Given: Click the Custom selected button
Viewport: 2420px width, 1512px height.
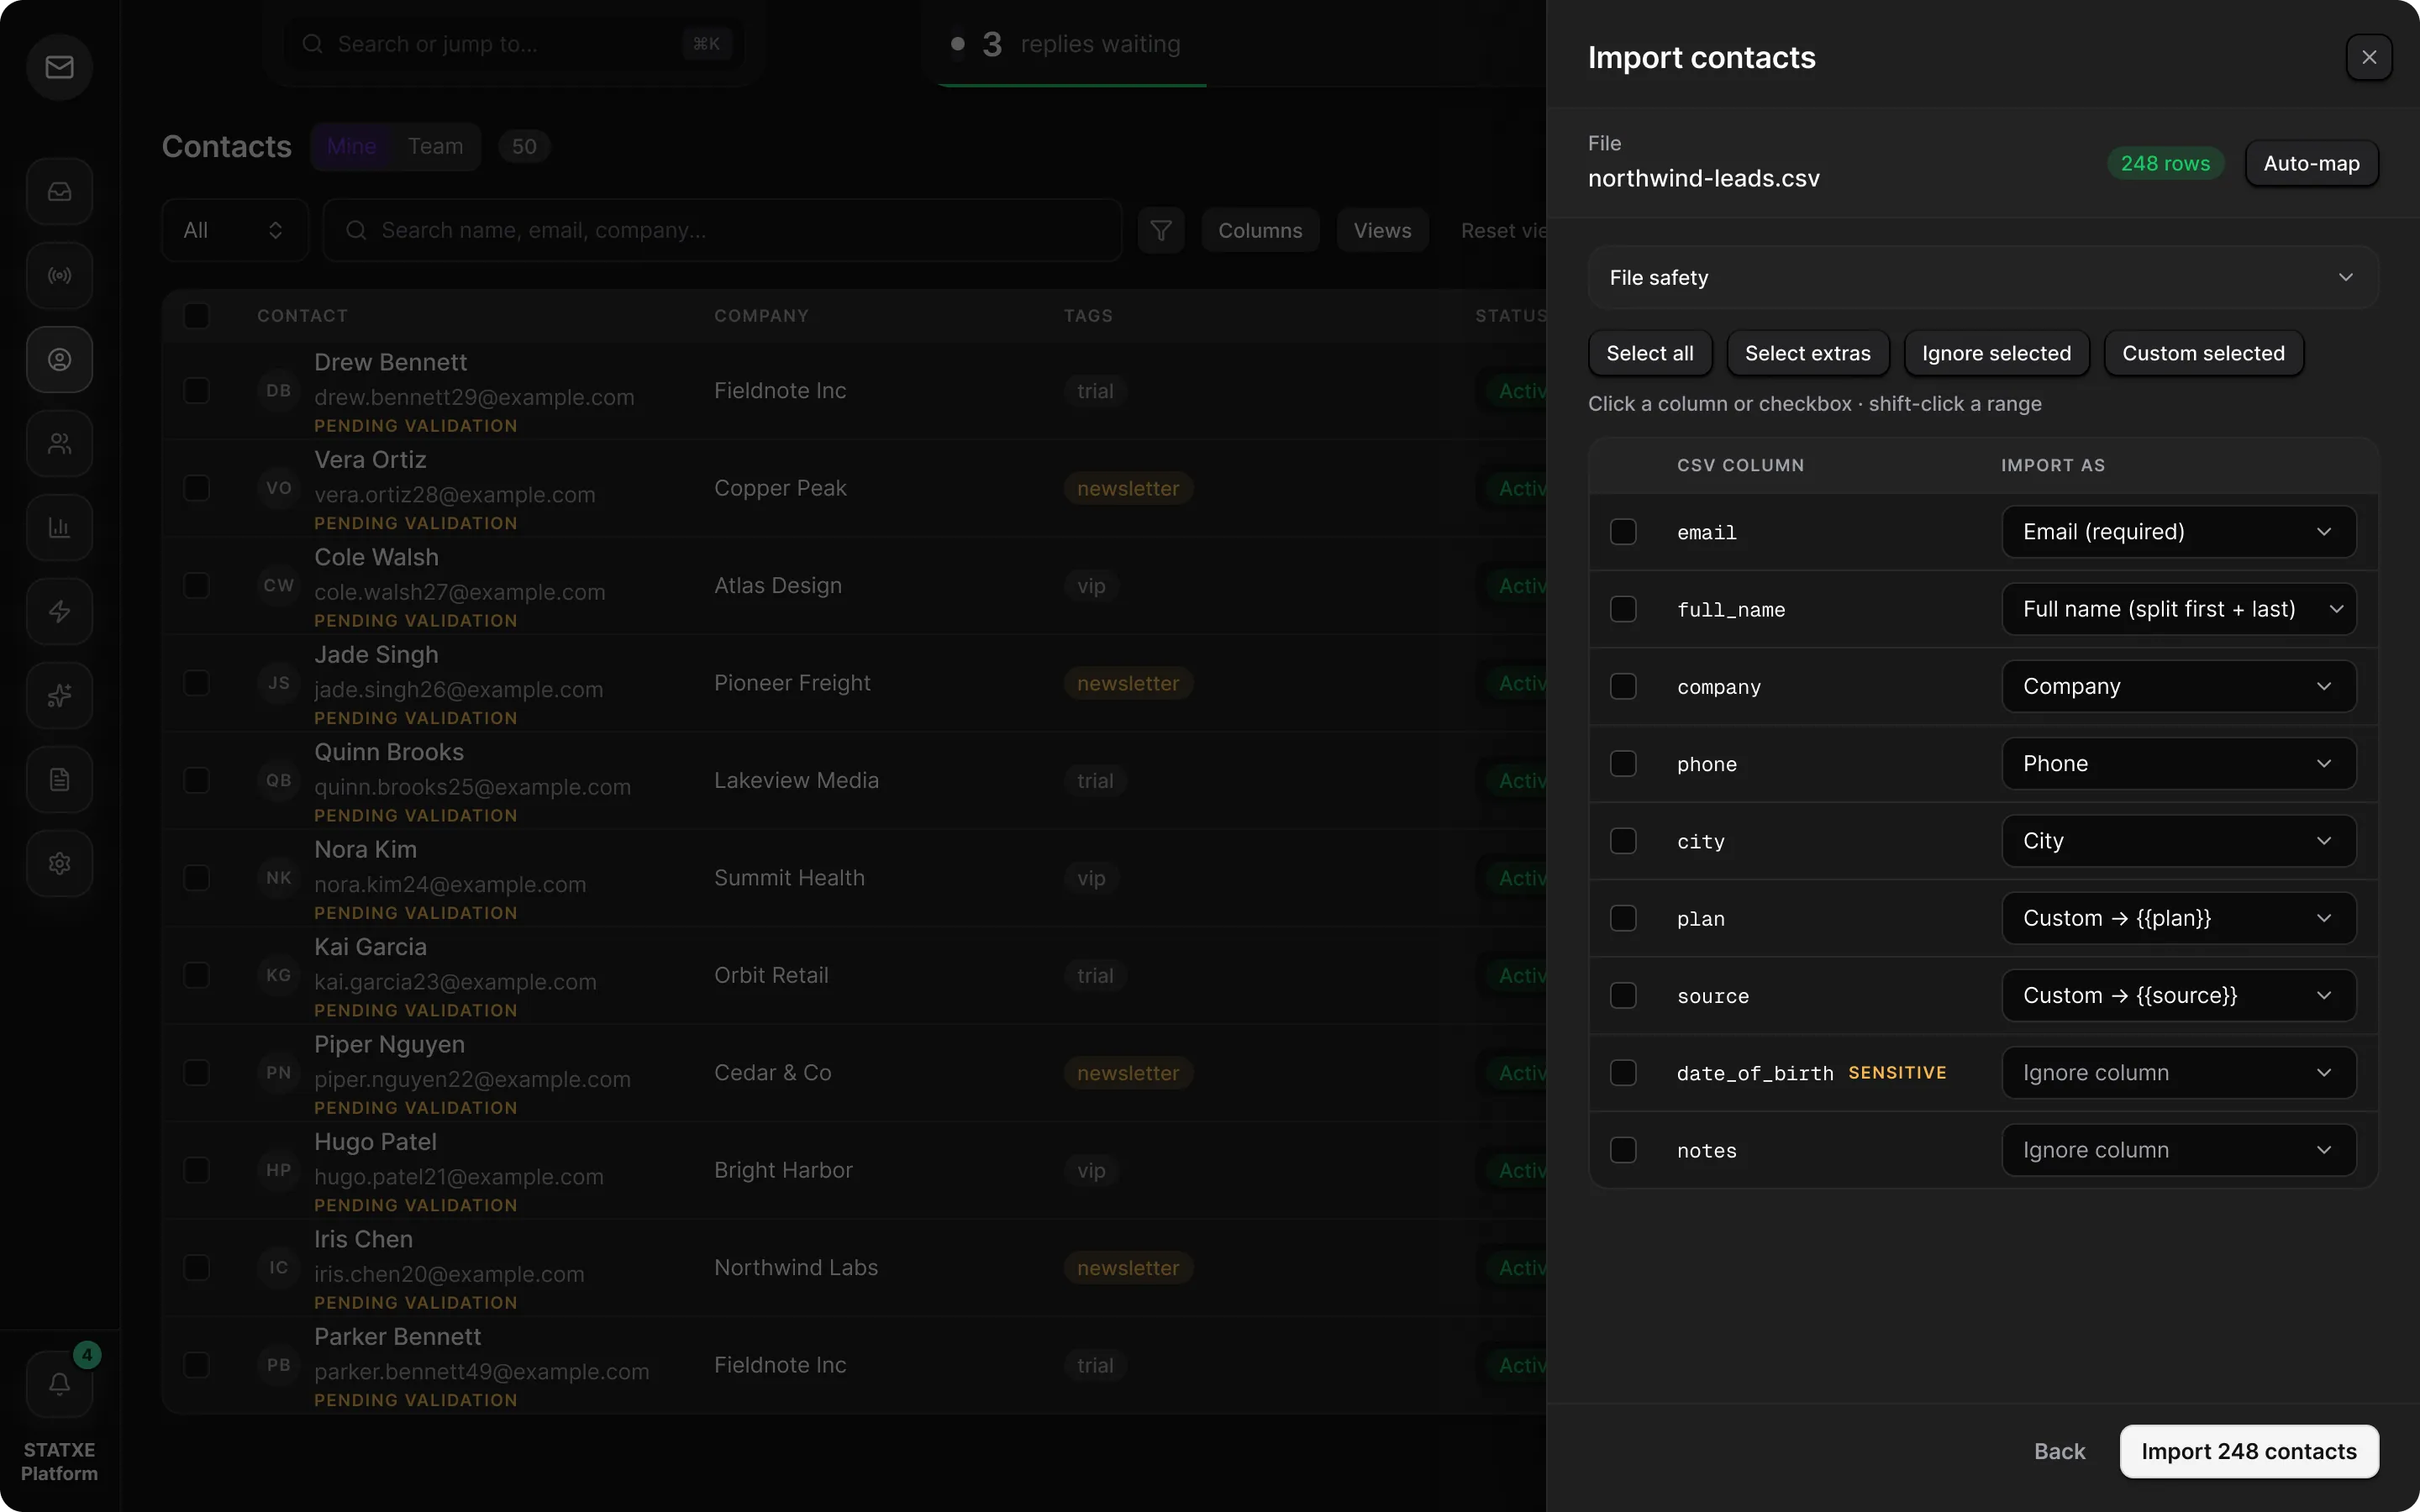Looking at the screenshot, I should (2203, 353).
